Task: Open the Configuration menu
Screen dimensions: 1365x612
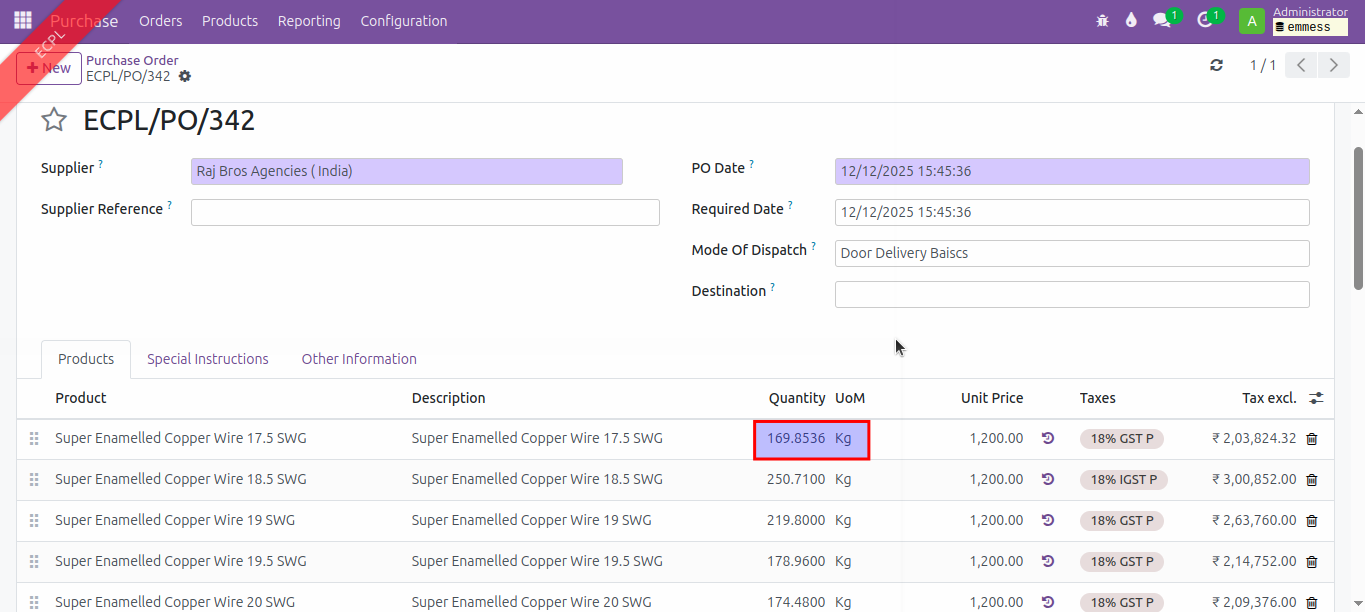Action: pos(403,21)
